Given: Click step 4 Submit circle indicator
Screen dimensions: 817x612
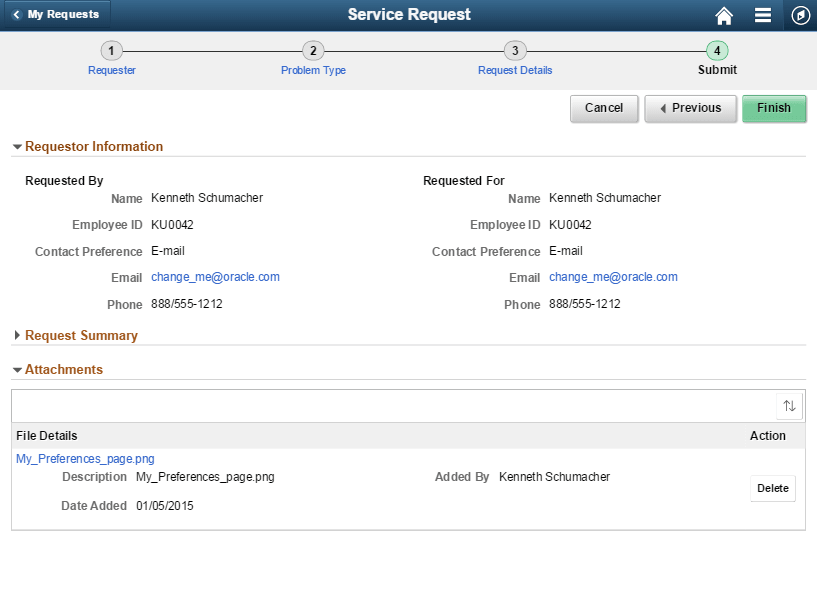Looking at the screenshot, I should 717,50.
